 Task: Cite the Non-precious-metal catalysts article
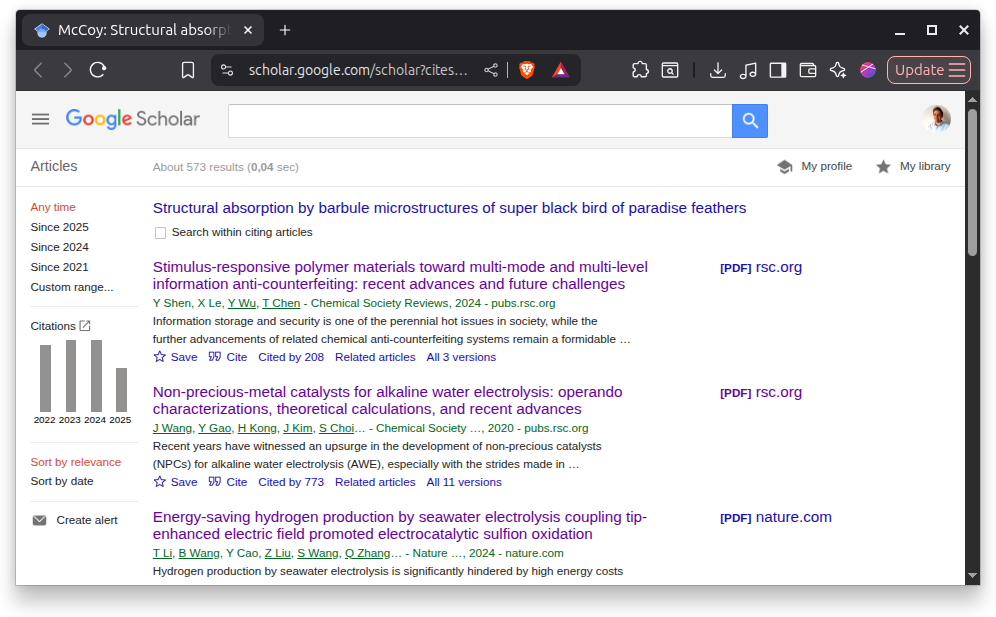pos(228,482)
